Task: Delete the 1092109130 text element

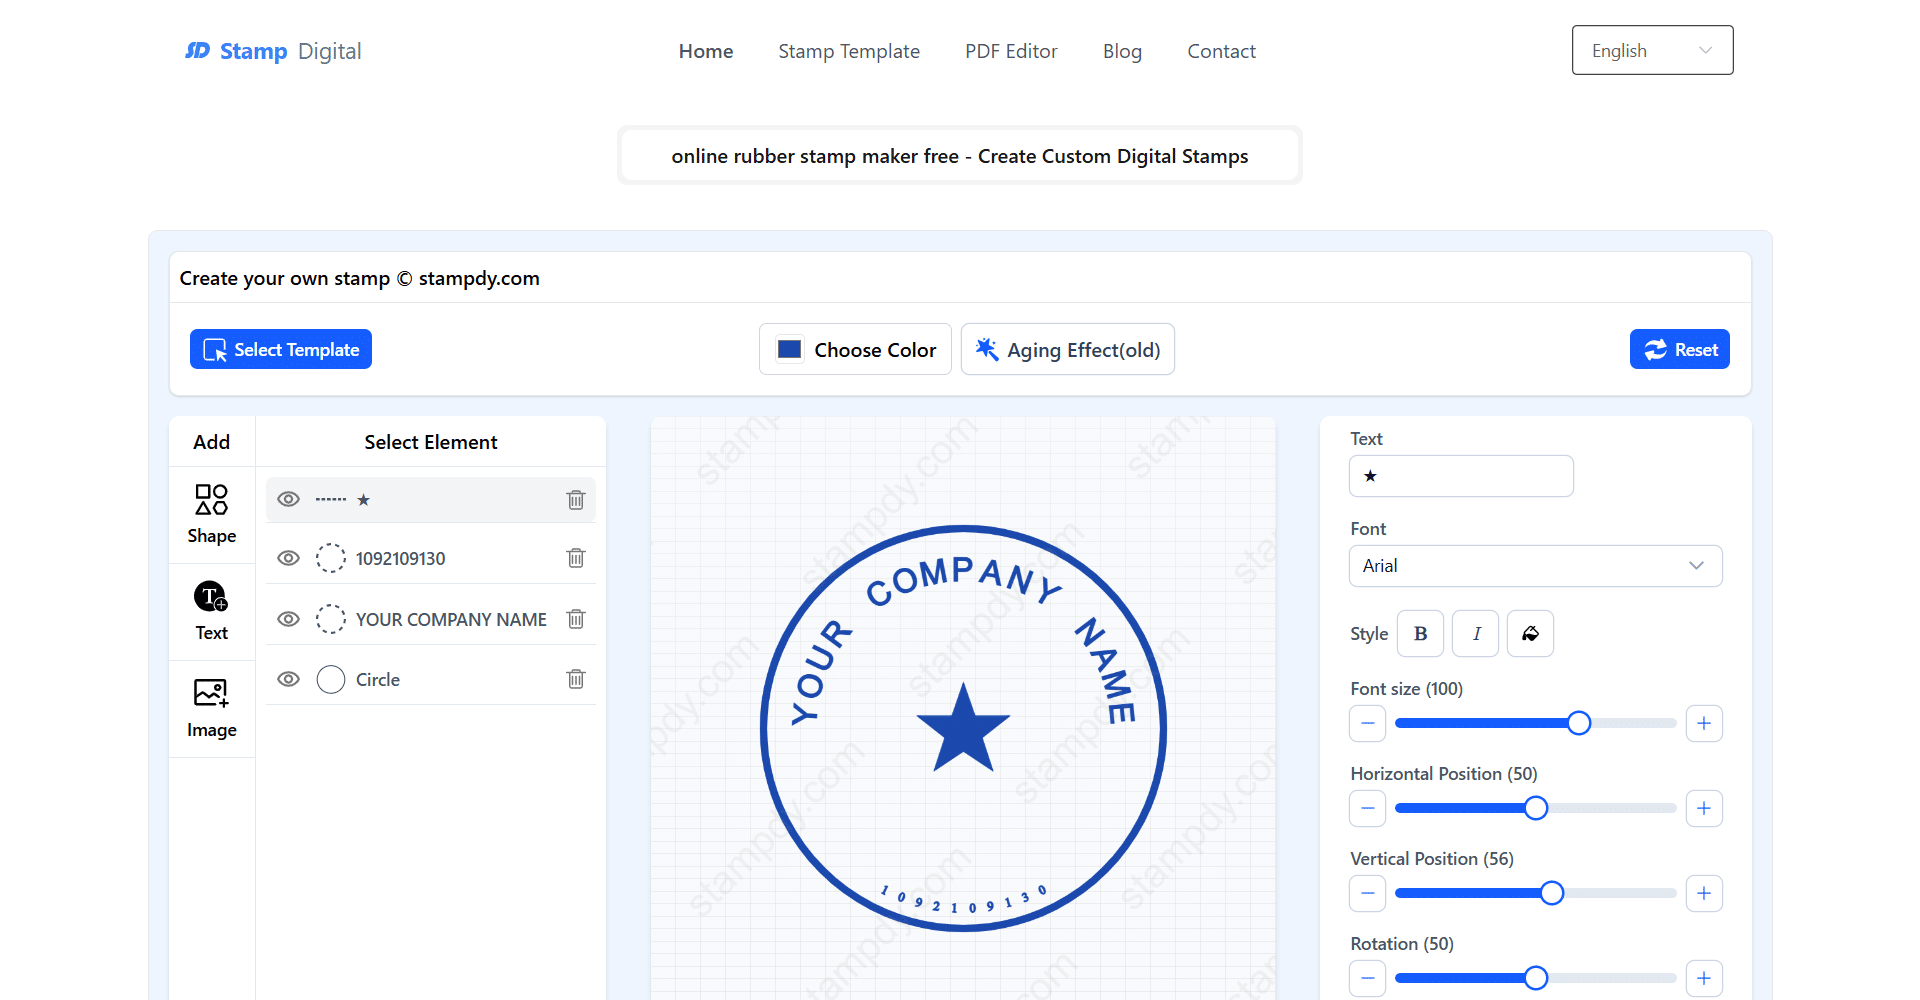Action: (575, 558)
